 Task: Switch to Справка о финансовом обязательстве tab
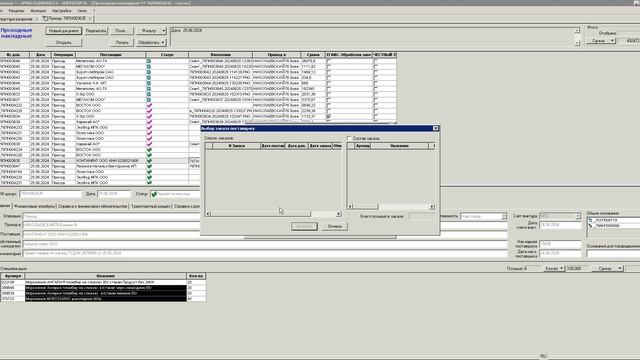click(x=93, y=206)
